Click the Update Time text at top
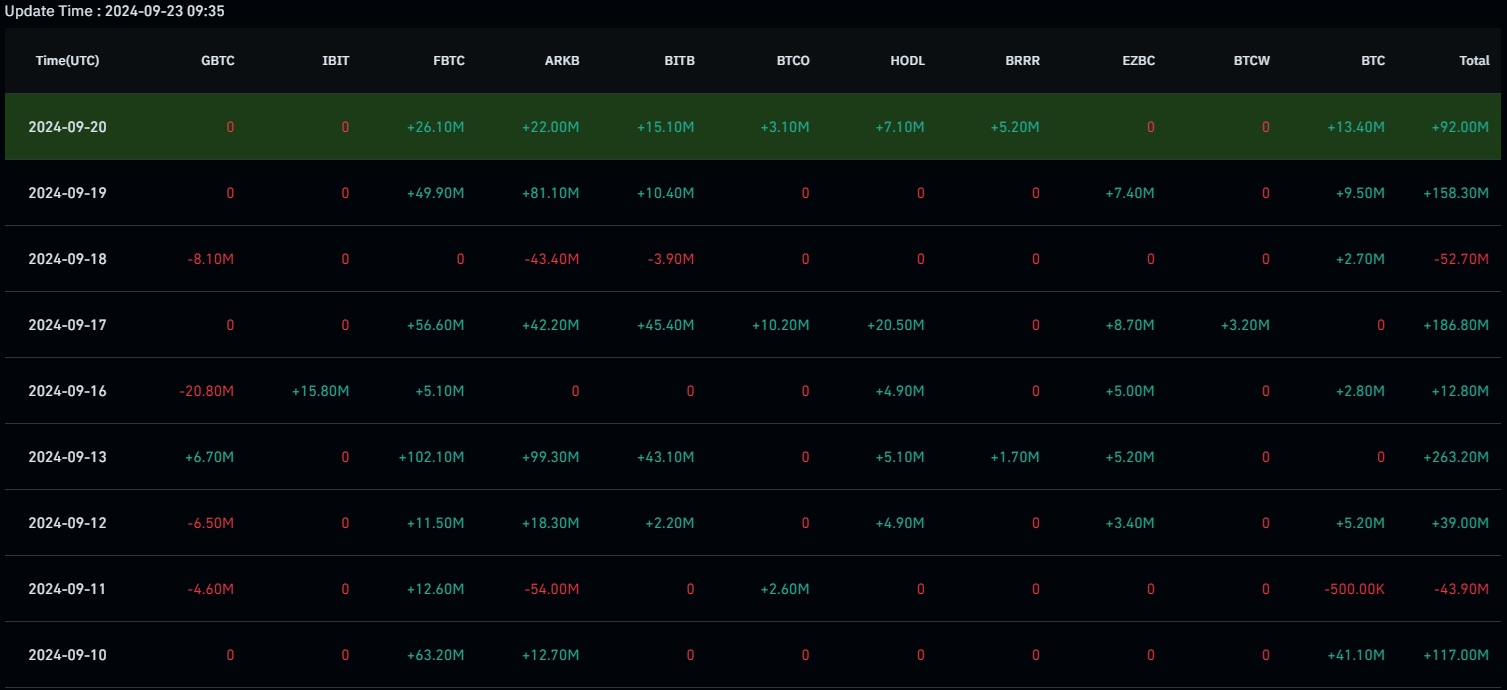 click(115, 11)
